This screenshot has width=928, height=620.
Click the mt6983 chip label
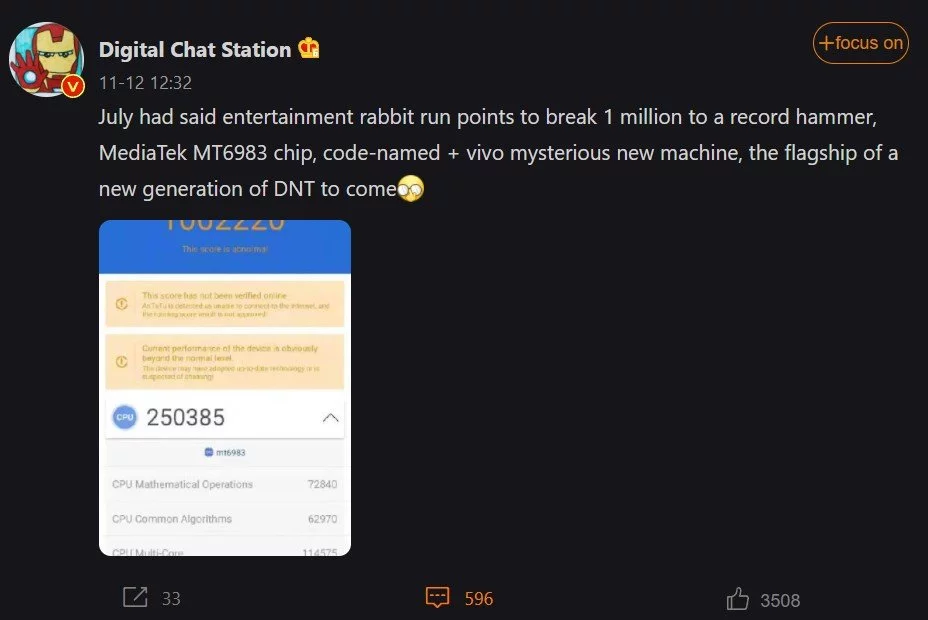[x=225, y=452]
